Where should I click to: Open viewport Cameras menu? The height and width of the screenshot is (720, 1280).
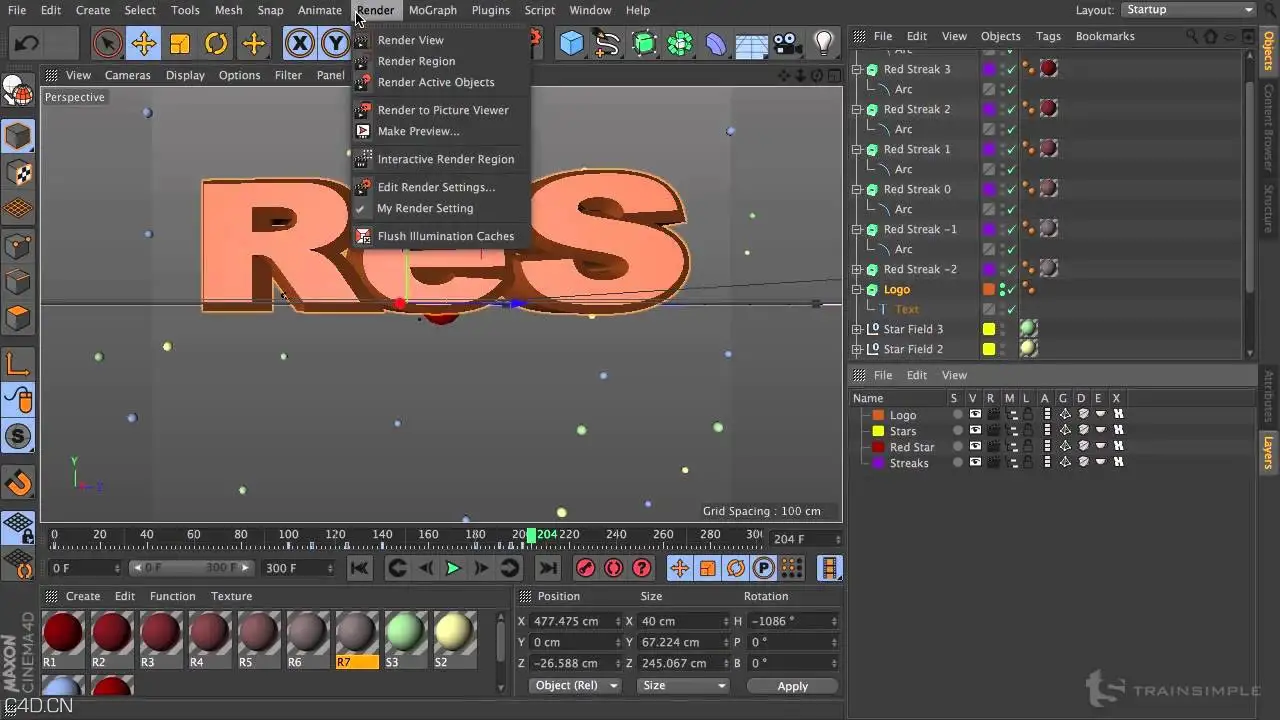coord(128,75)
